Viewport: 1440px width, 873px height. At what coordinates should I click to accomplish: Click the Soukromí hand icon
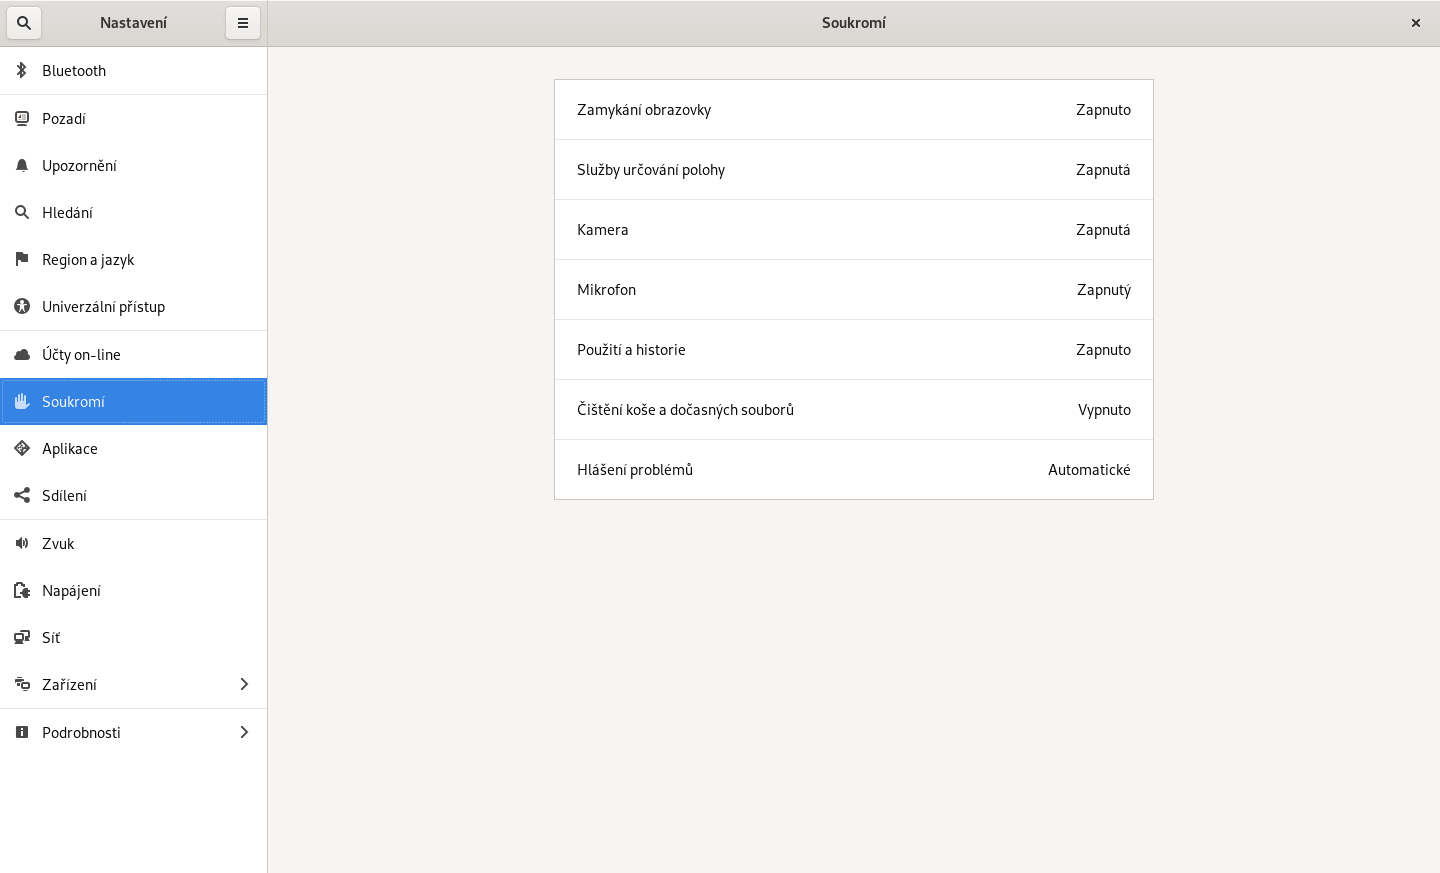coord(22,401)
